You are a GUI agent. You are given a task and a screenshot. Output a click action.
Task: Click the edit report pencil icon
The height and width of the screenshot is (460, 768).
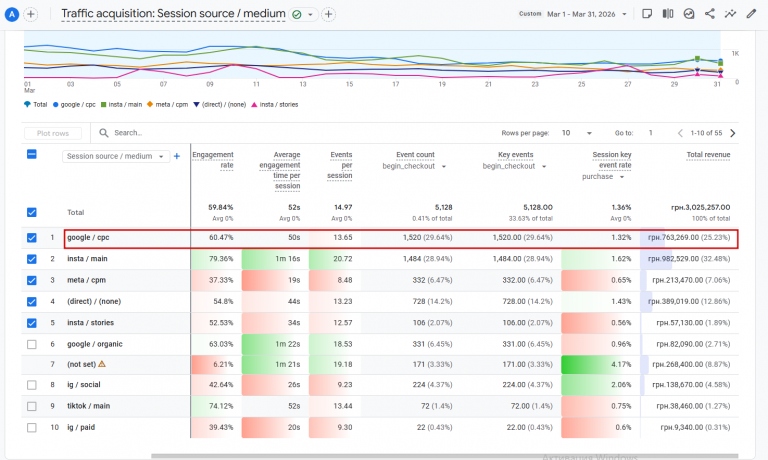coord(751,14)
